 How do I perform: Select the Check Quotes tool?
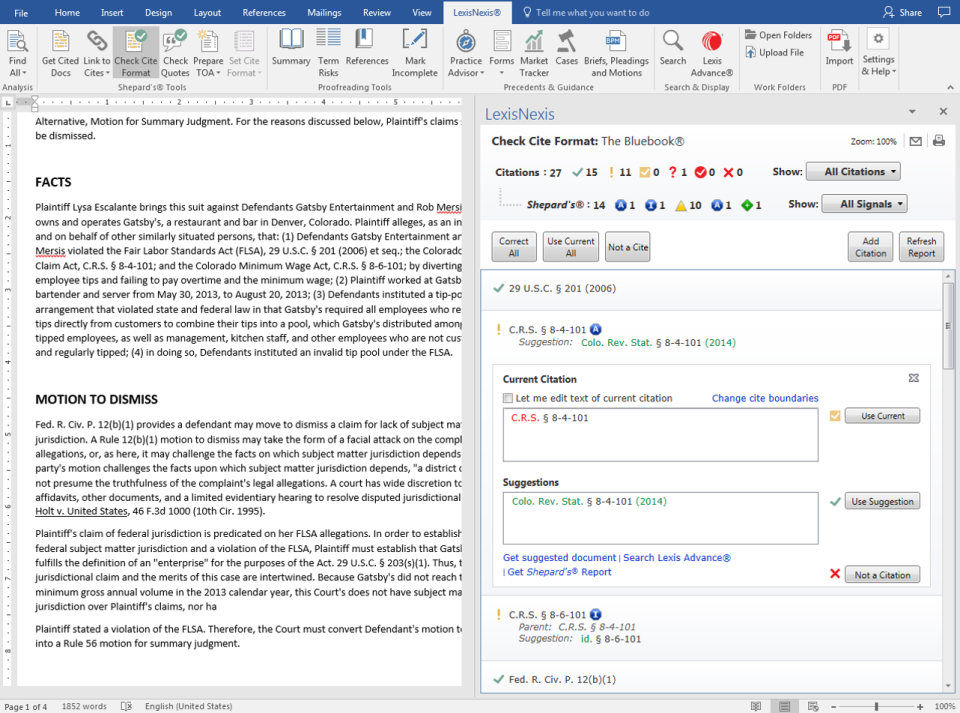click(175, 50)
